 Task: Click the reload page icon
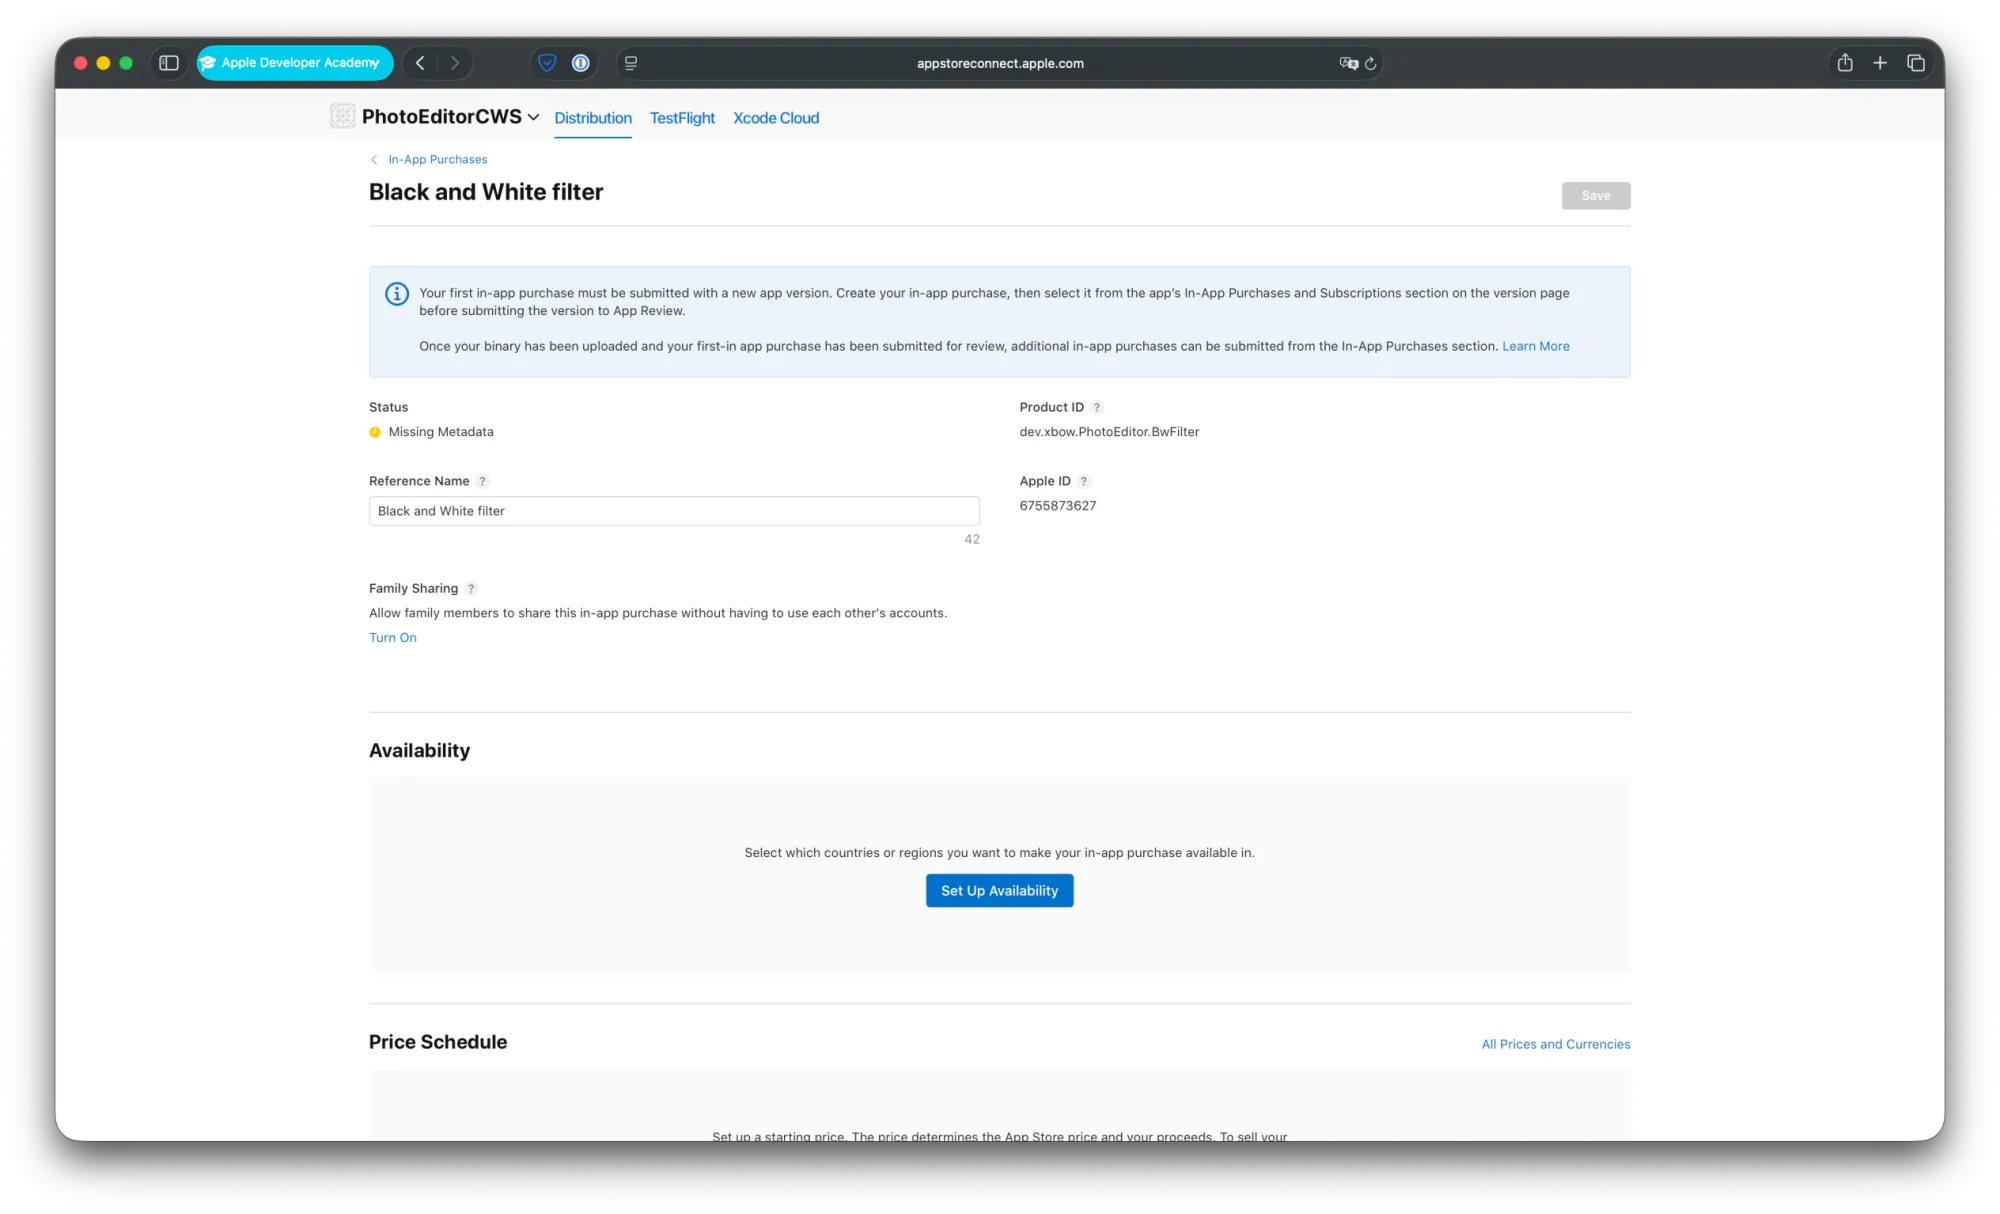1371,63
